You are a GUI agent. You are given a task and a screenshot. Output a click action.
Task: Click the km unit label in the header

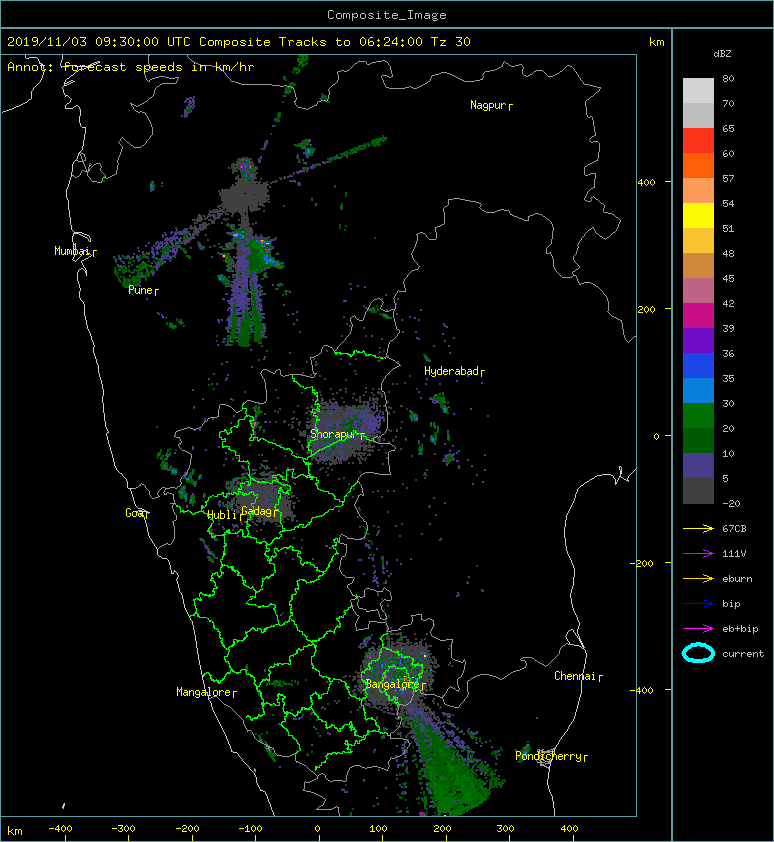point(656,42)
